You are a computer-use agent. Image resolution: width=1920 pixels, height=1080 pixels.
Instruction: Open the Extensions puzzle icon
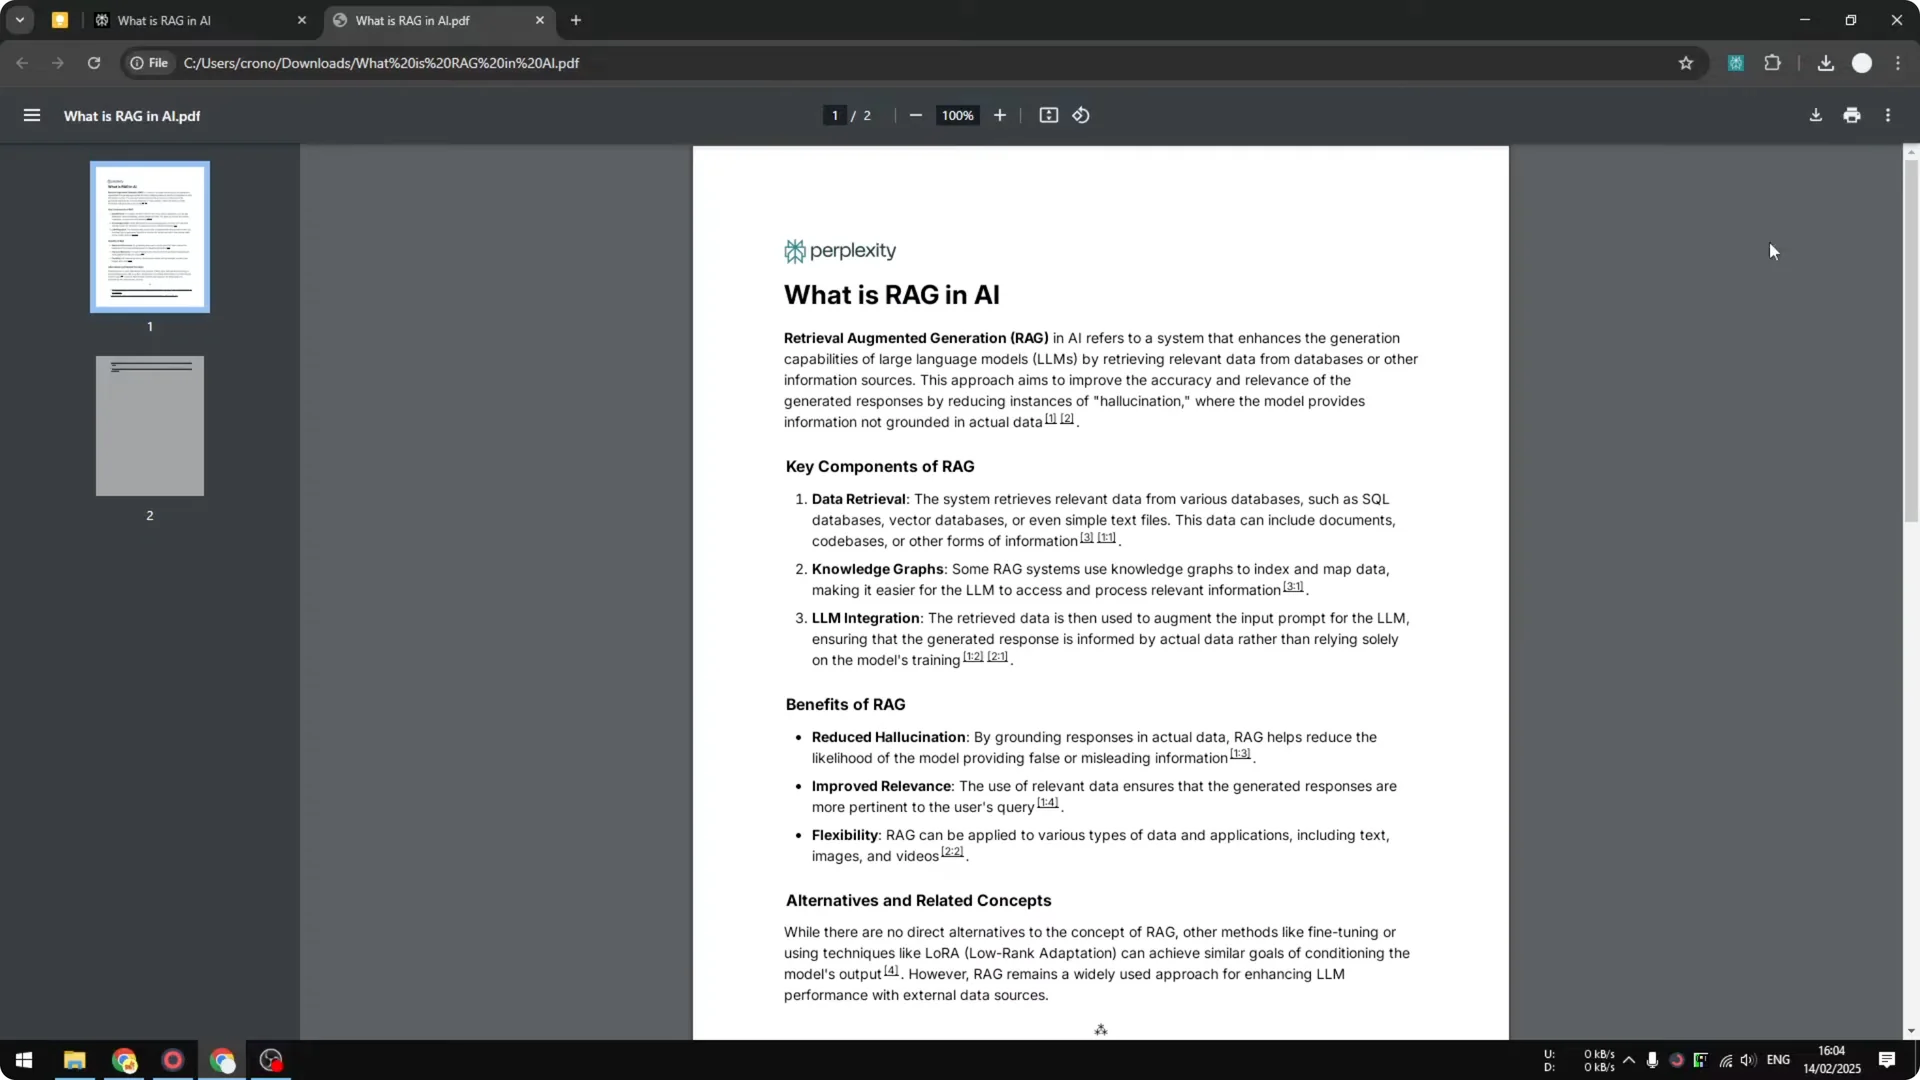pos(1772,62)
